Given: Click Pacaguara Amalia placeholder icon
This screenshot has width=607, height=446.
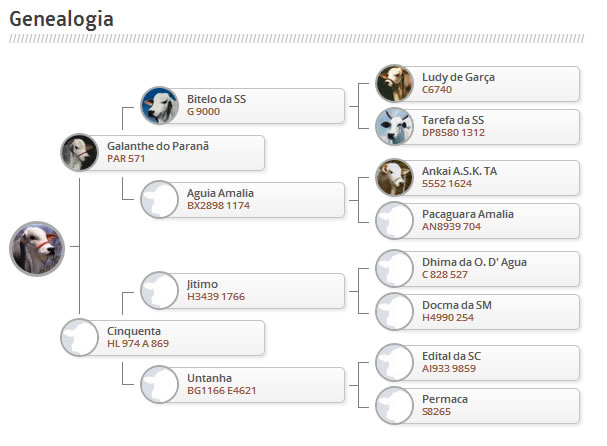Looking at the screenshot, I should click(395, 220).
